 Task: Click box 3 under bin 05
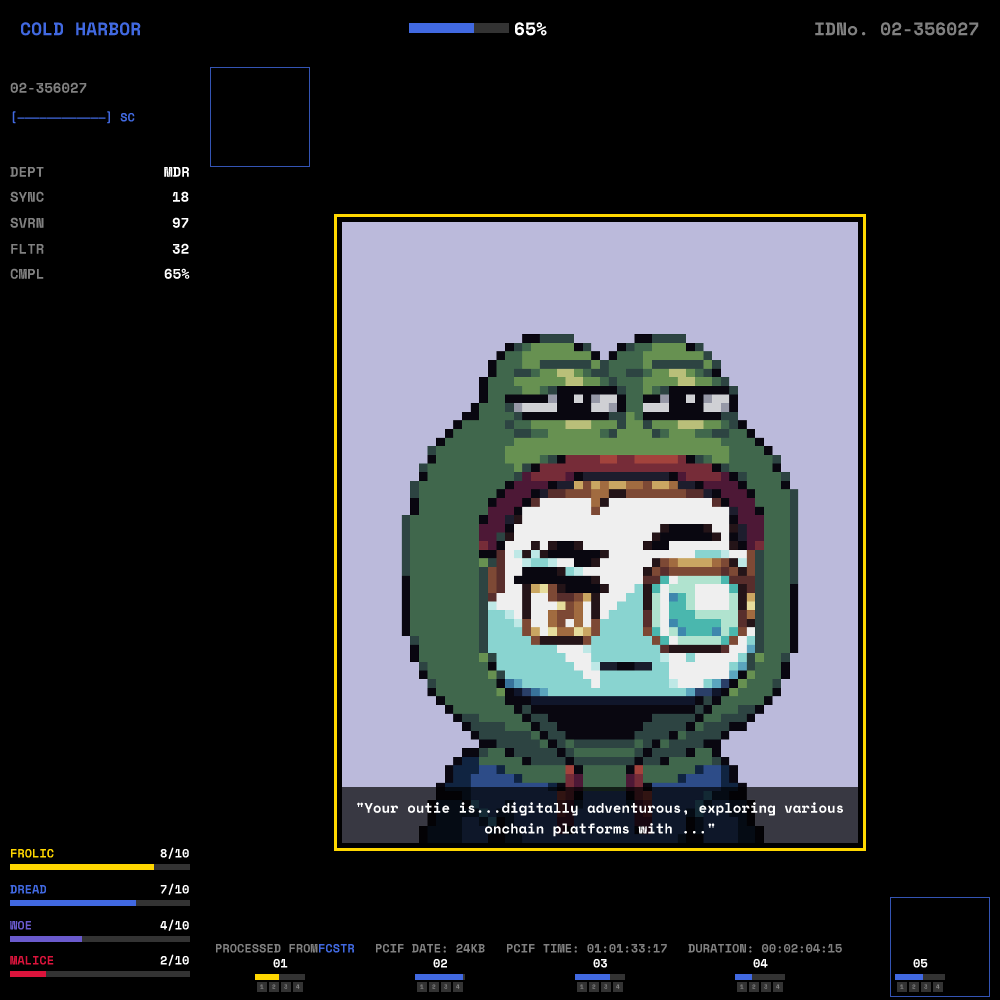point(926,987)
